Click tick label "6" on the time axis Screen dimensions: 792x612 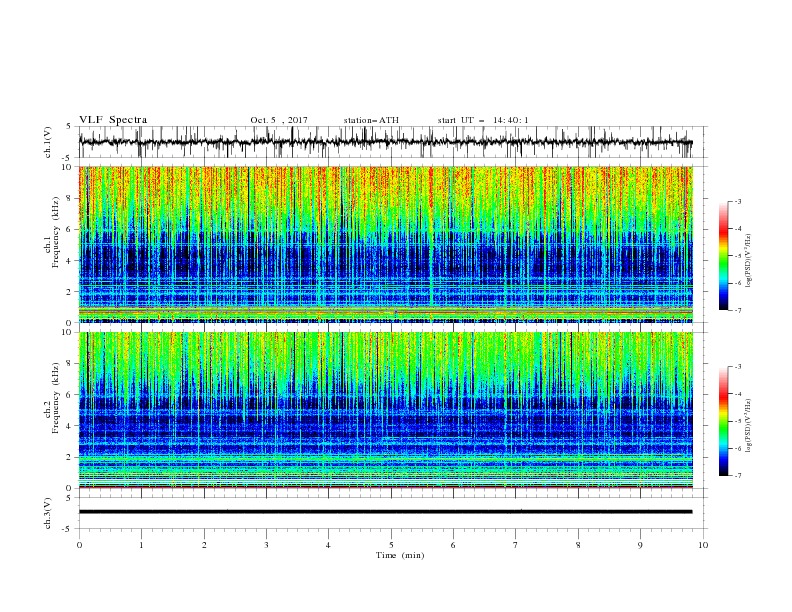pos(453,545)
